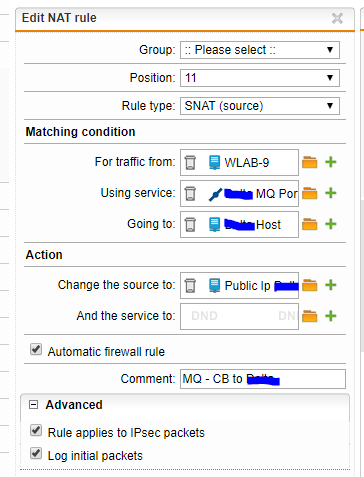The width and height of the screenshot is (364, 477).
Task: Open the Group dropdown
Action: click(x=260, y=50)
